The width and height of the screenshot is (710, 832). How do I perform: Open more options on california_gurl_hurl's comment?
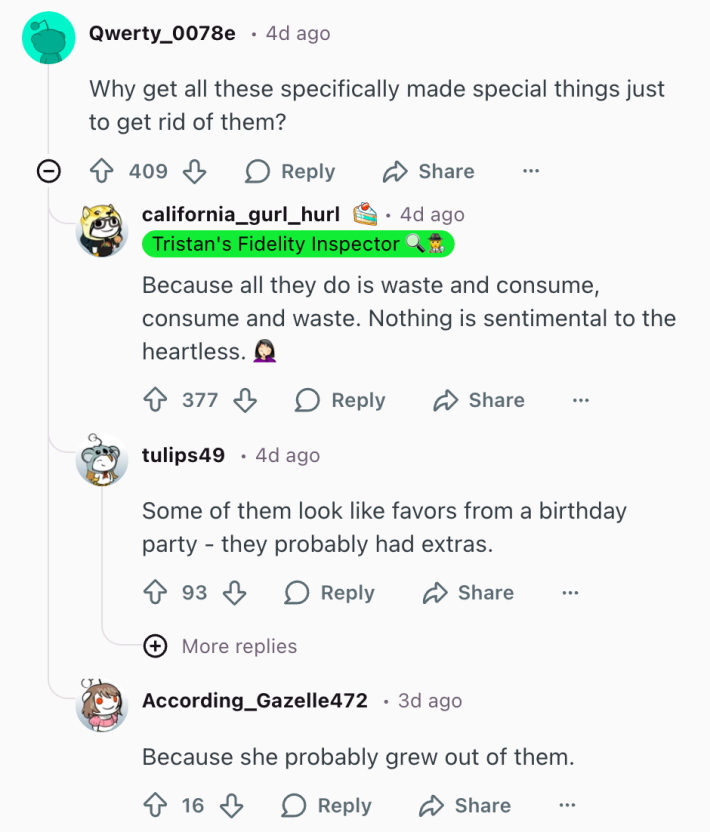[x=581, y=400]
